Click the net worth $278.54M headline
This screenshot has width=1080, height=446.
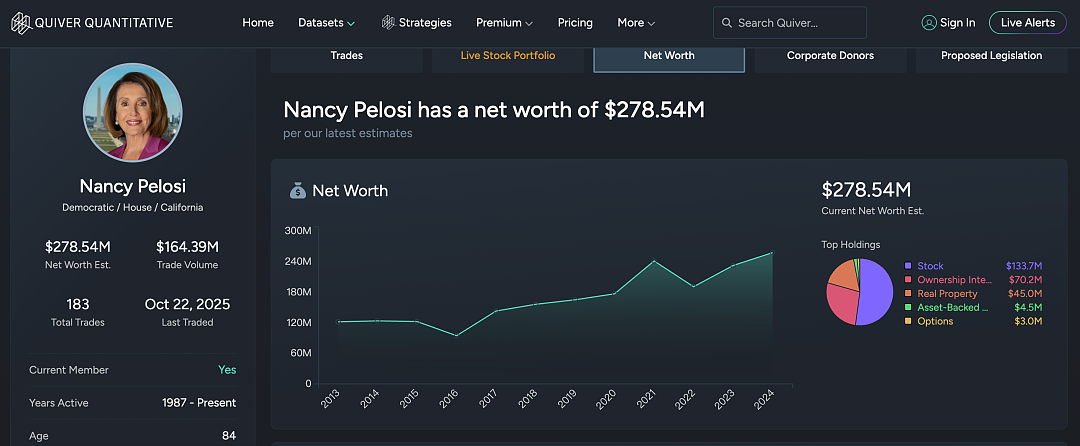[x=494, y=109]
